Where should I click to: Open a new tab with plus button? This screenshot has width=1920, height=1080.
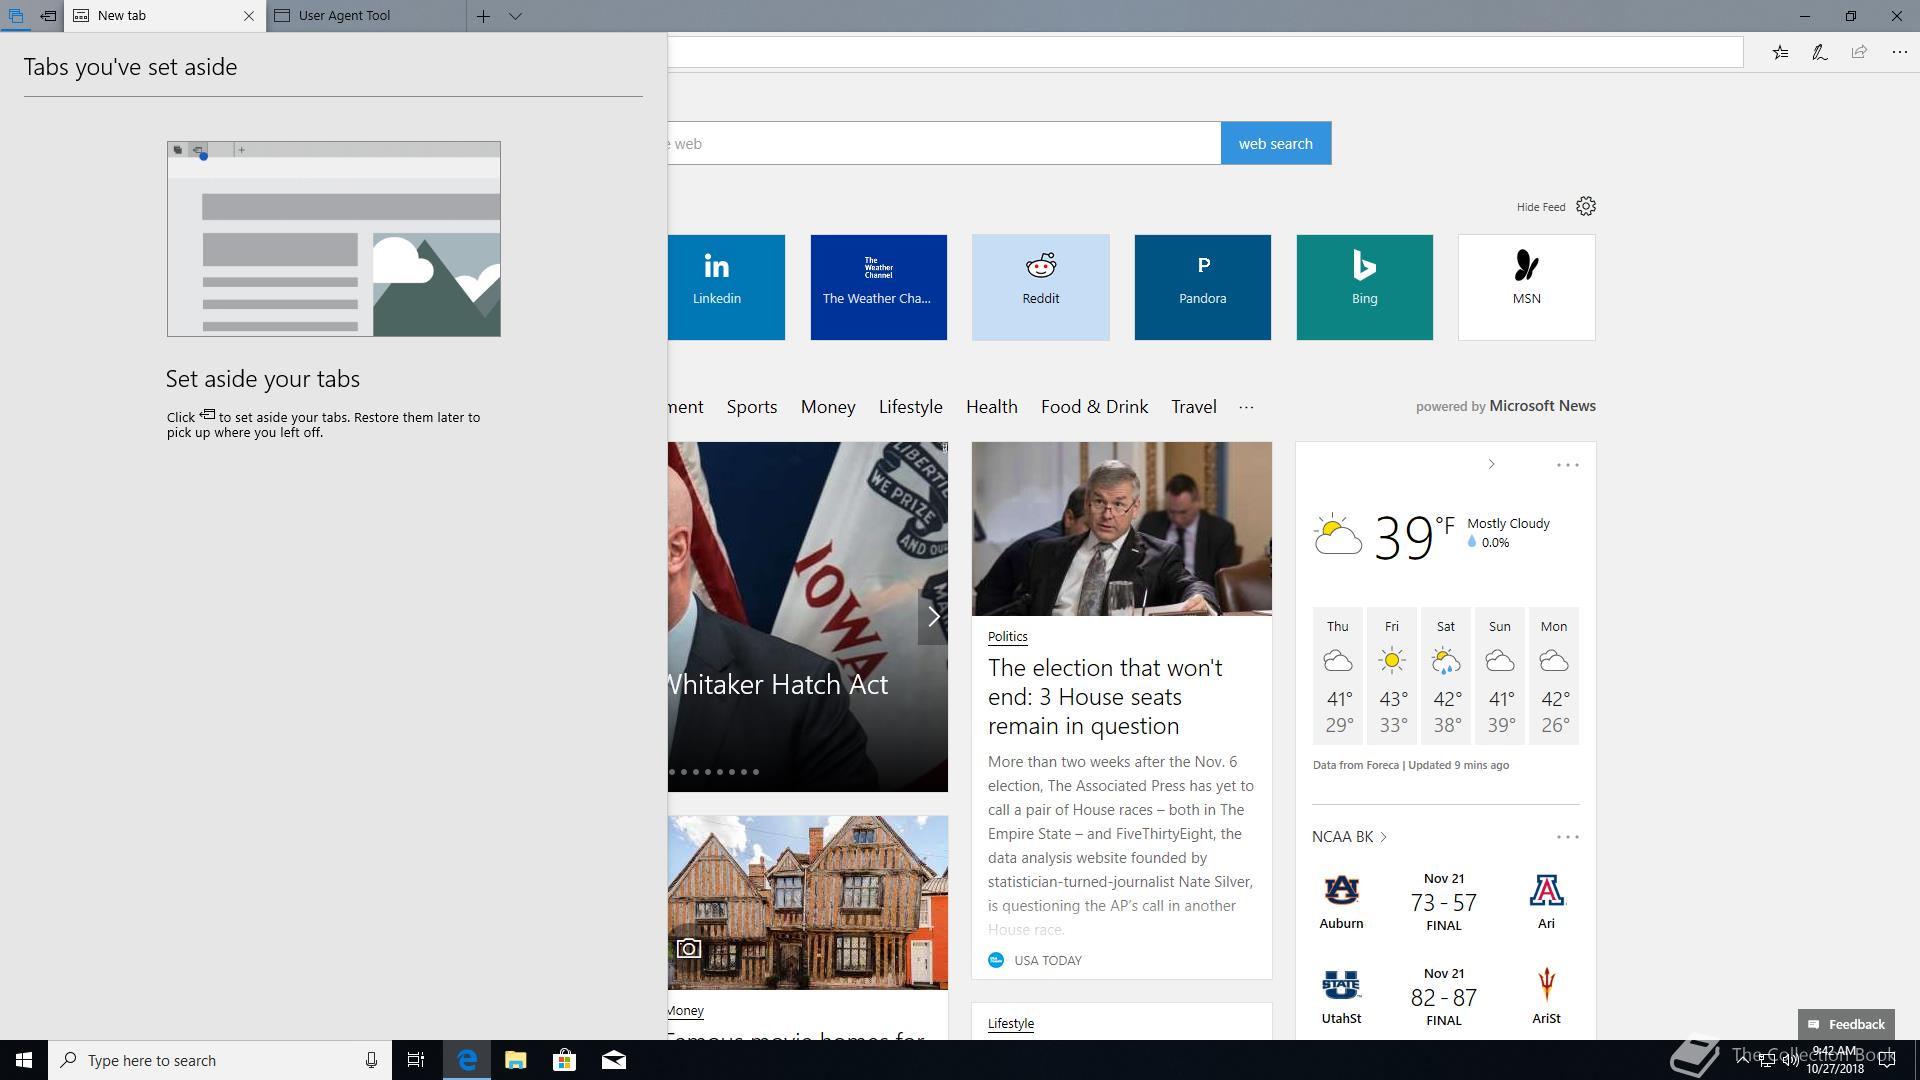[483, 16]
